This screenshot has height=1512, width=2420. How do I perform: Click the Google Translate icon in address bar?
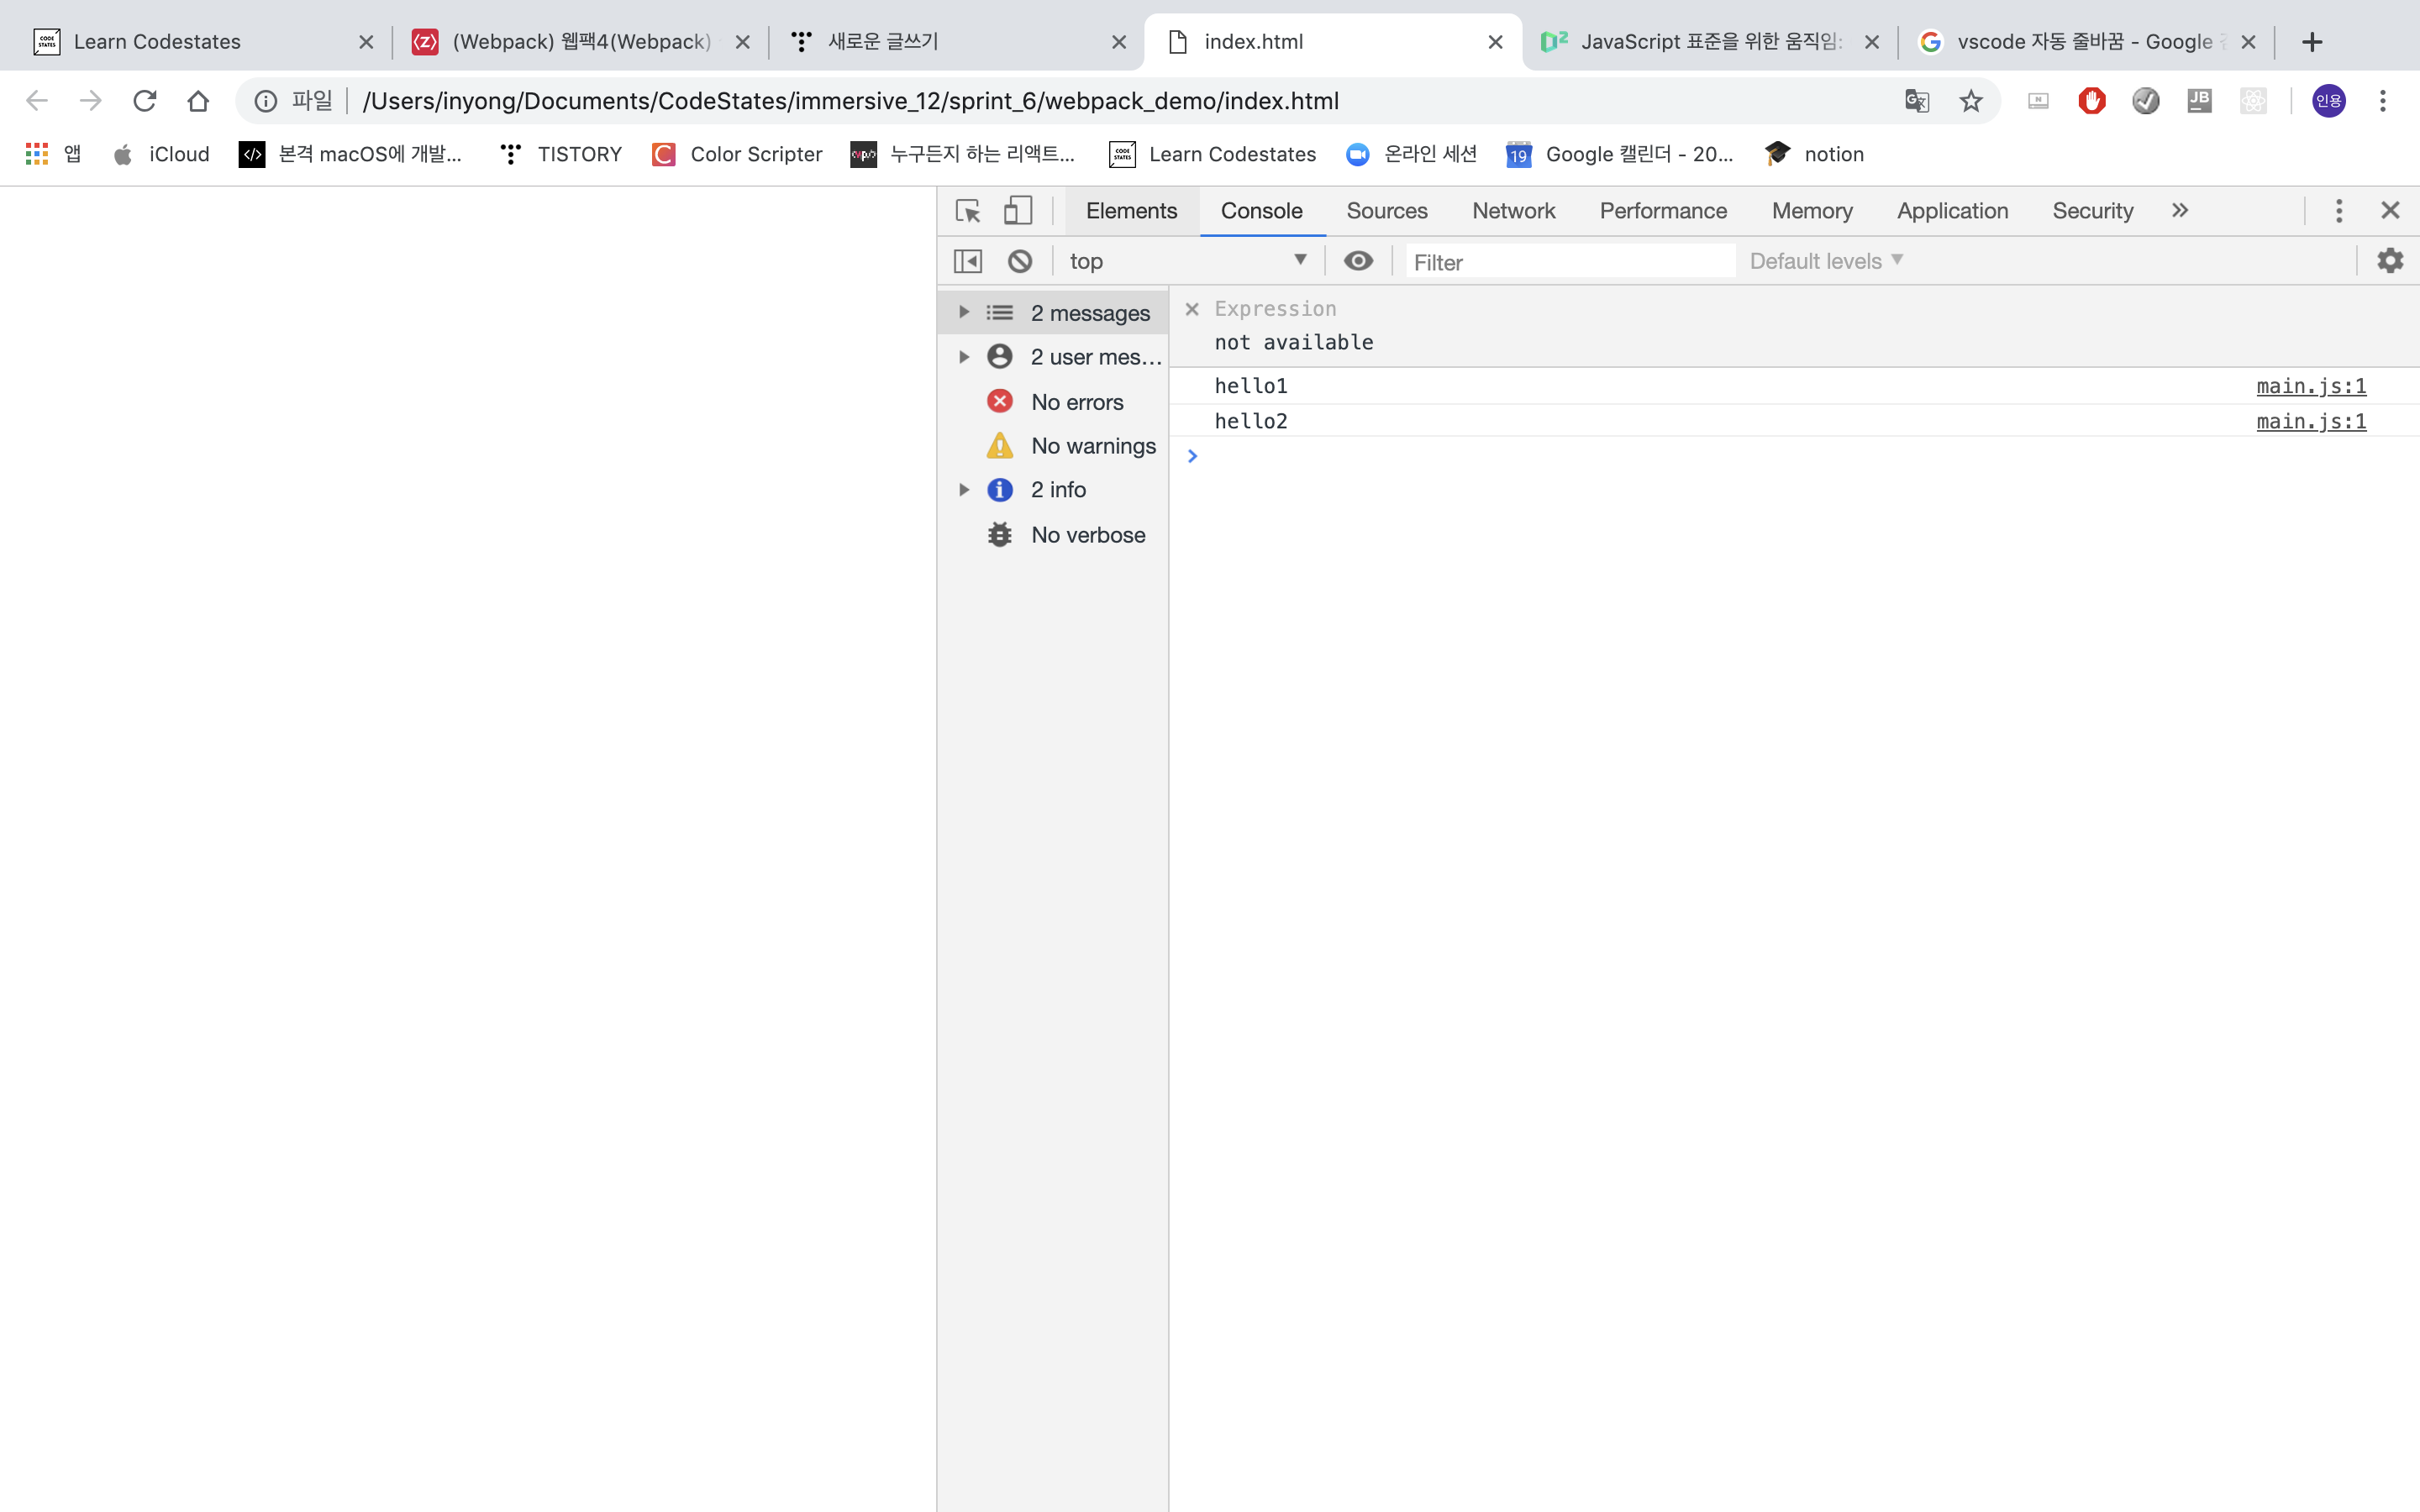pyautogui.click(x=1916, y=101)
